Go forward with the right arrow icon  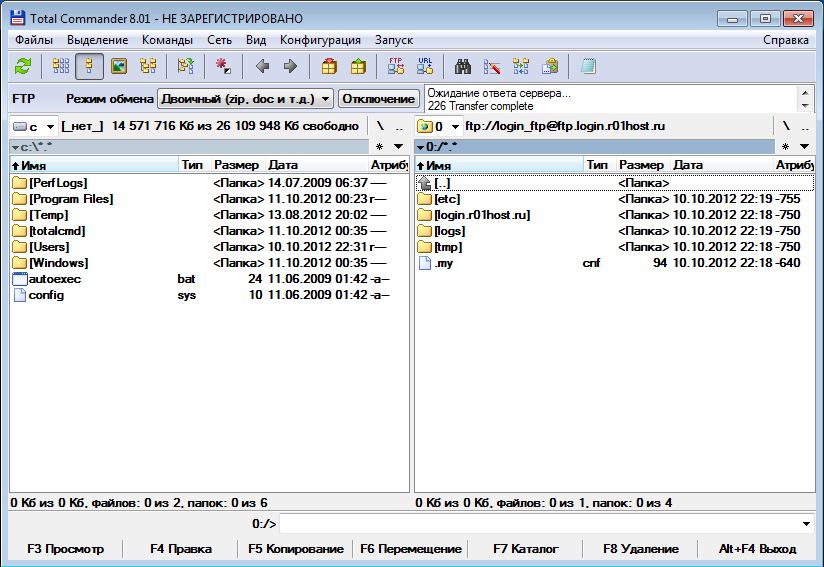290,66
